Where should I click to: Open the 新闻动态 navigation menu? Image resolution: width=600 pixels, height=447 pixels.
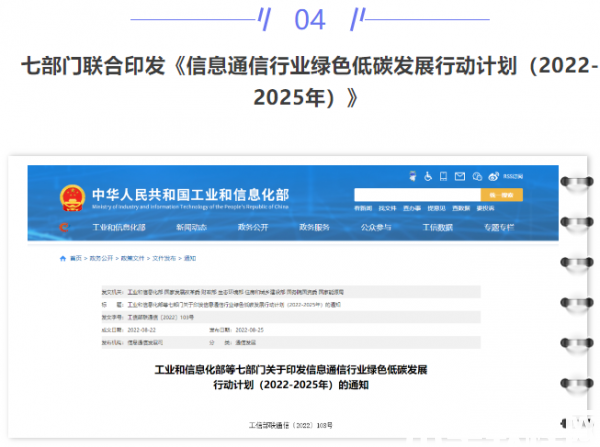tap(191, 227)
